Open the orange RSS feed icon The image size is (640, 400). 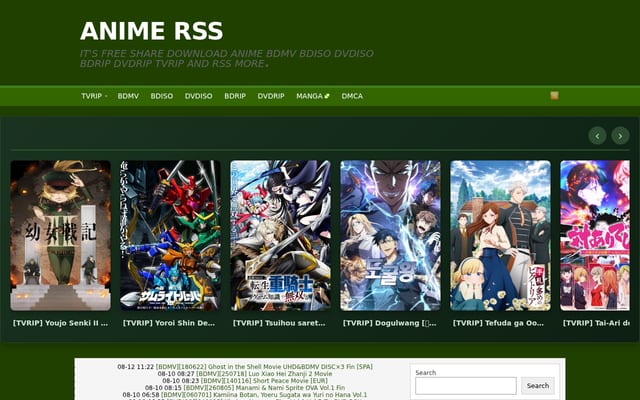point(554,96)
